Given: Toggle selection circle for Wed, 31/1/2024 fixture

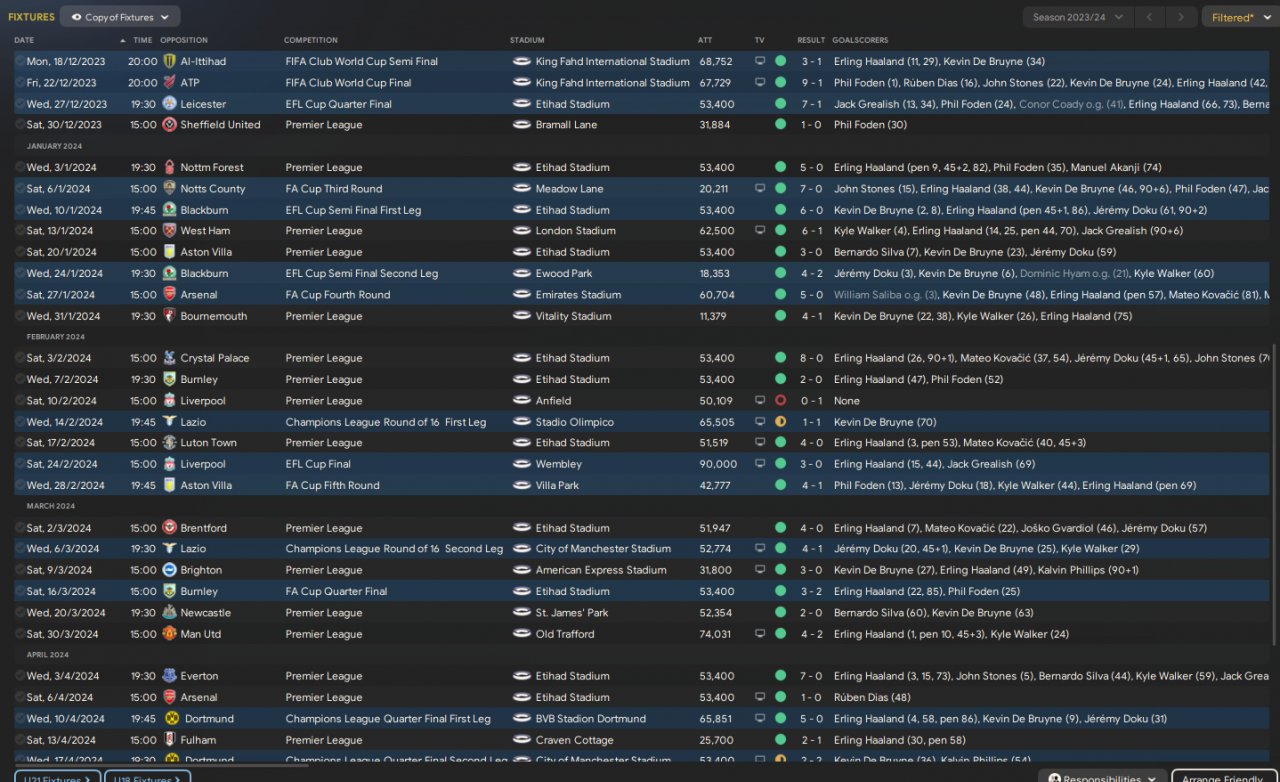Looking at the screenshot, I should tap(20, 316).
